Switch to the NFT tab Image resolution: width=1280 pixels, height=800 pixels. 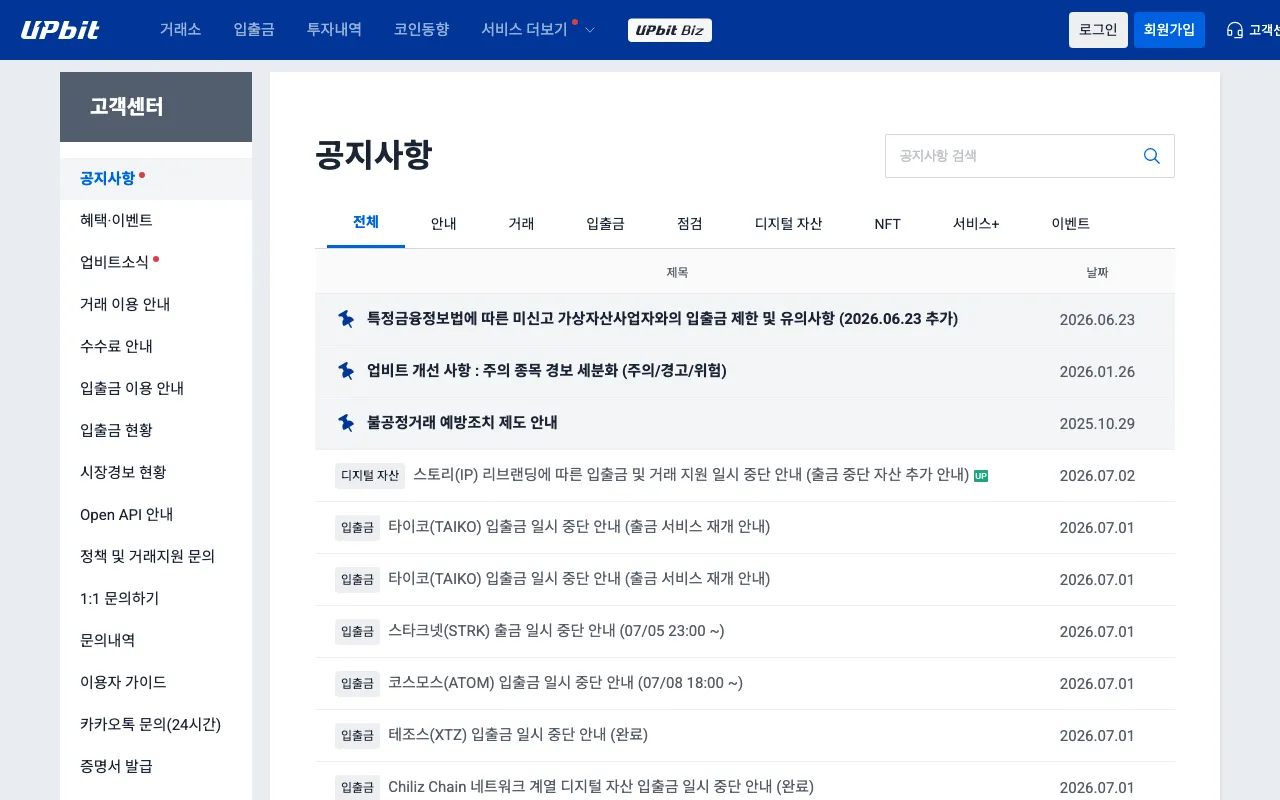(887, 224)
